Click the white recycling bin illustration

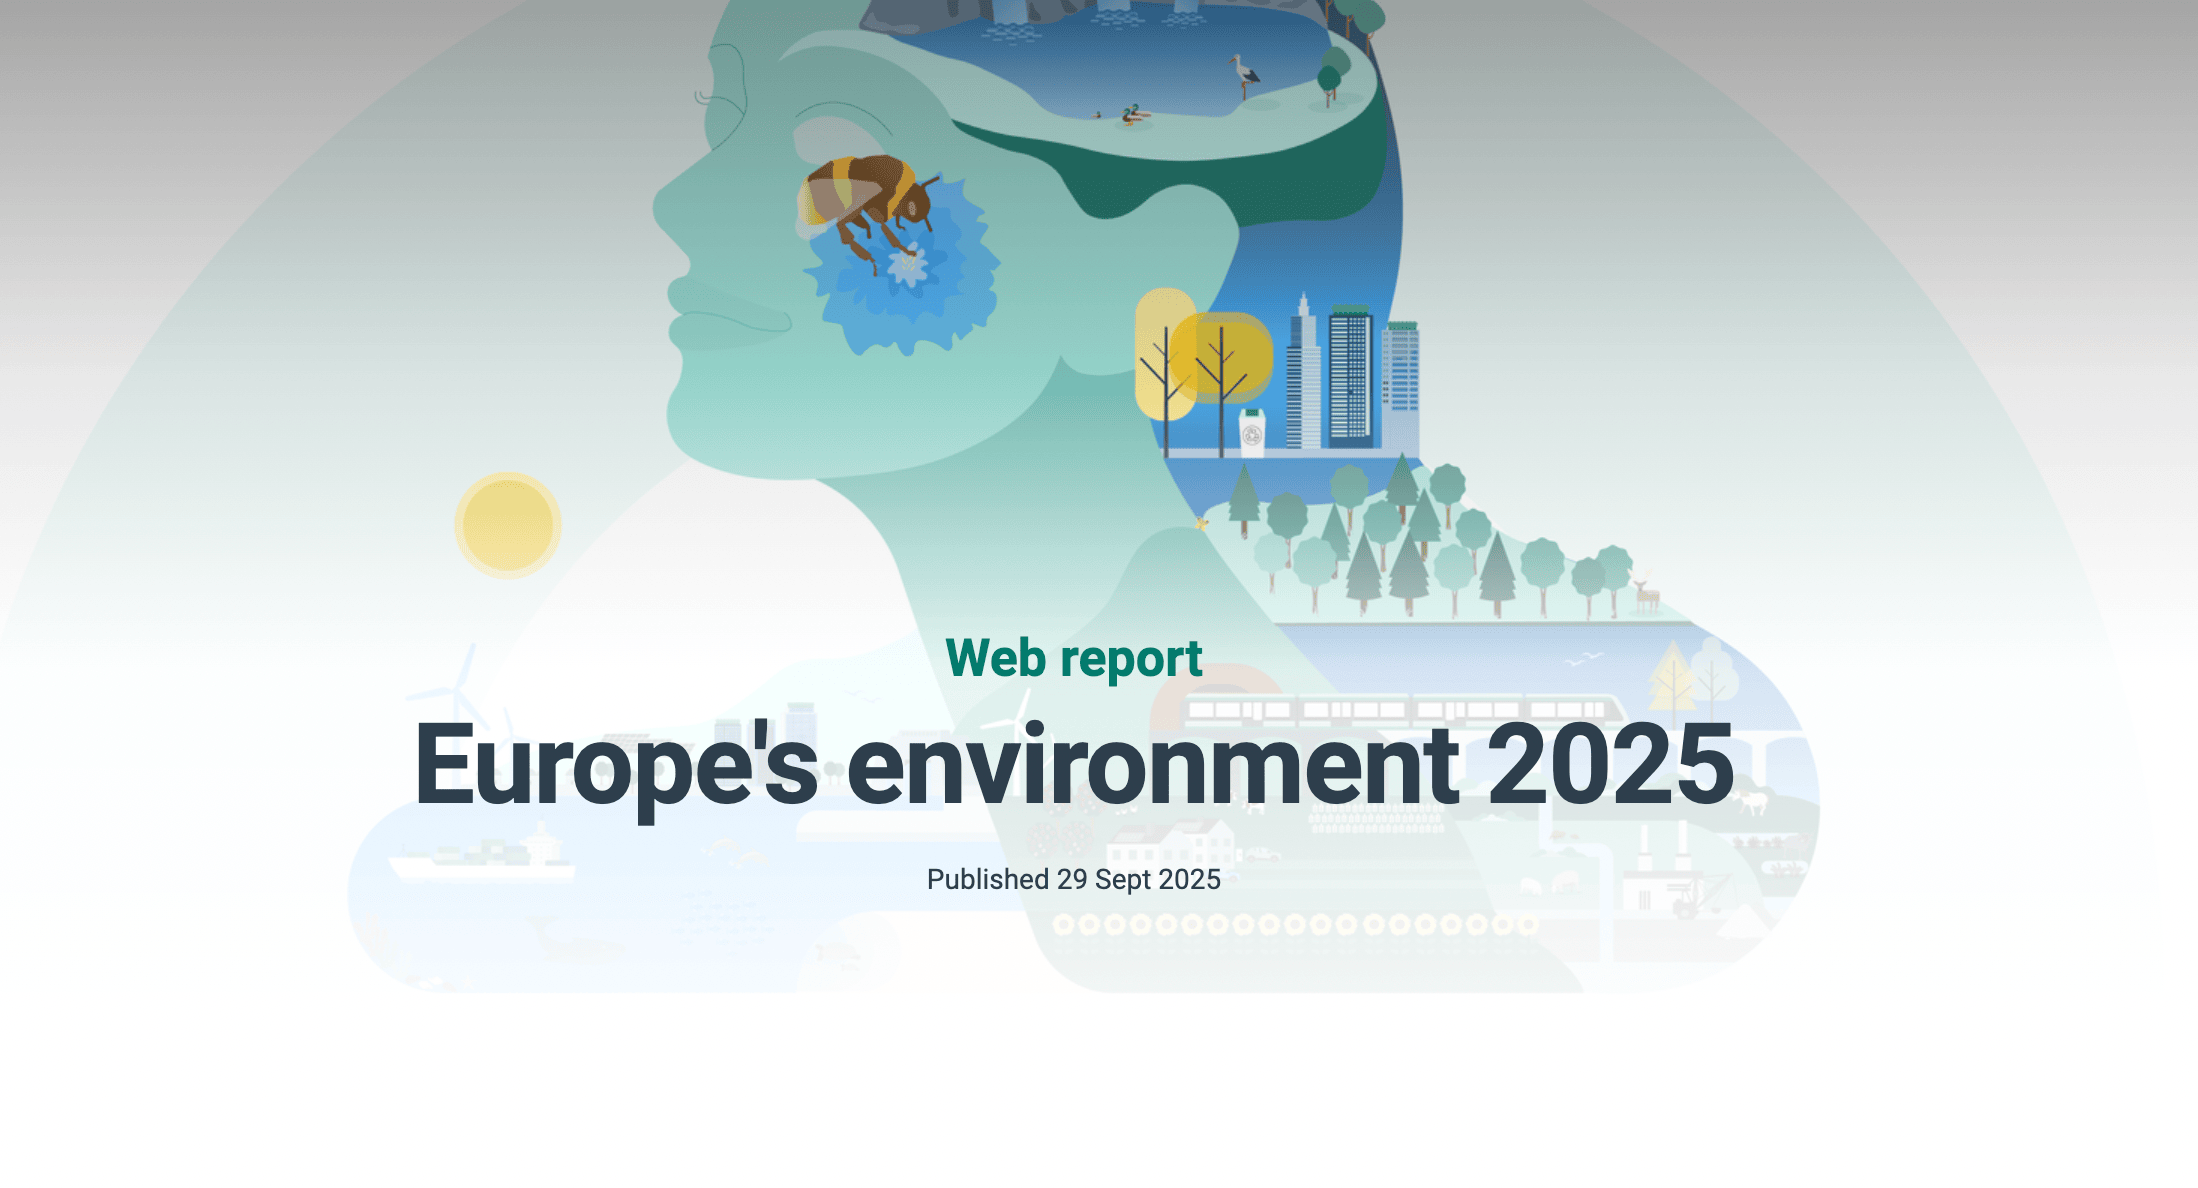(1252, 433)
